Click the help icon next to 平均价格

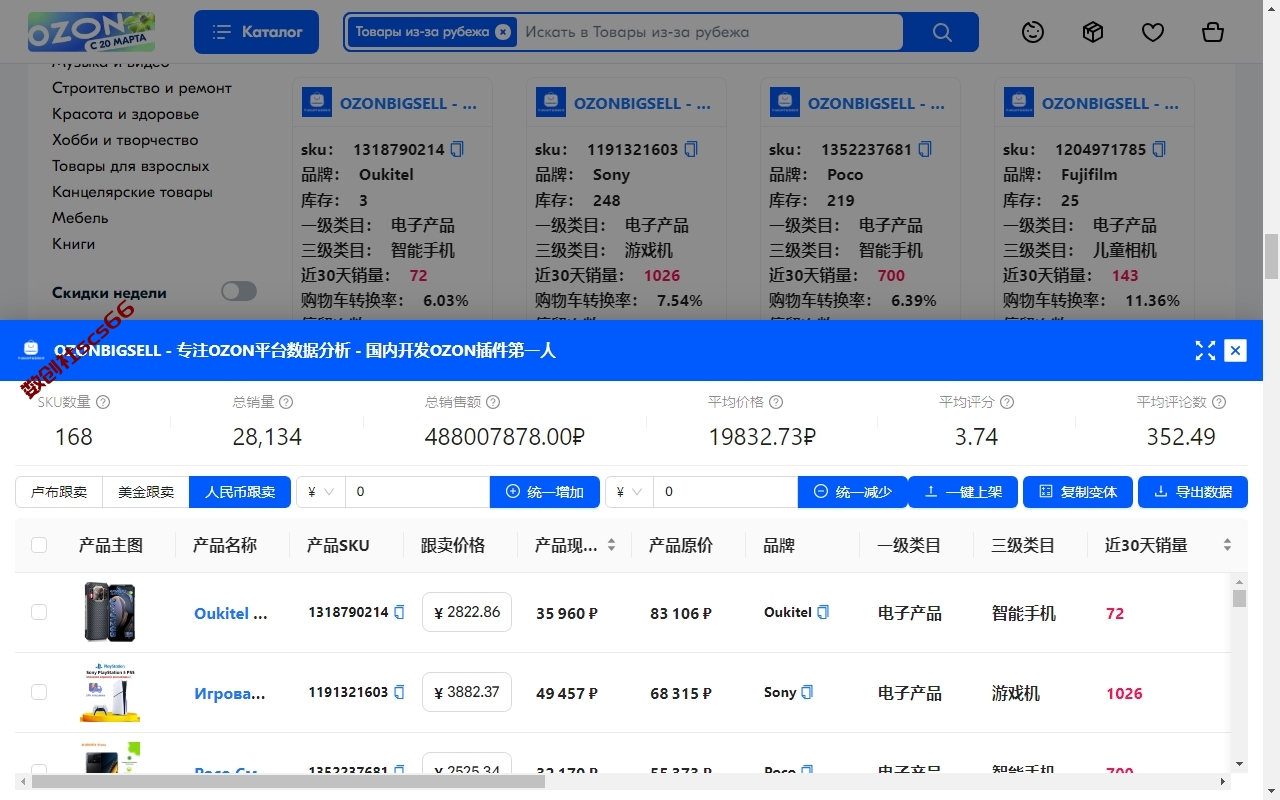point(776,402)
